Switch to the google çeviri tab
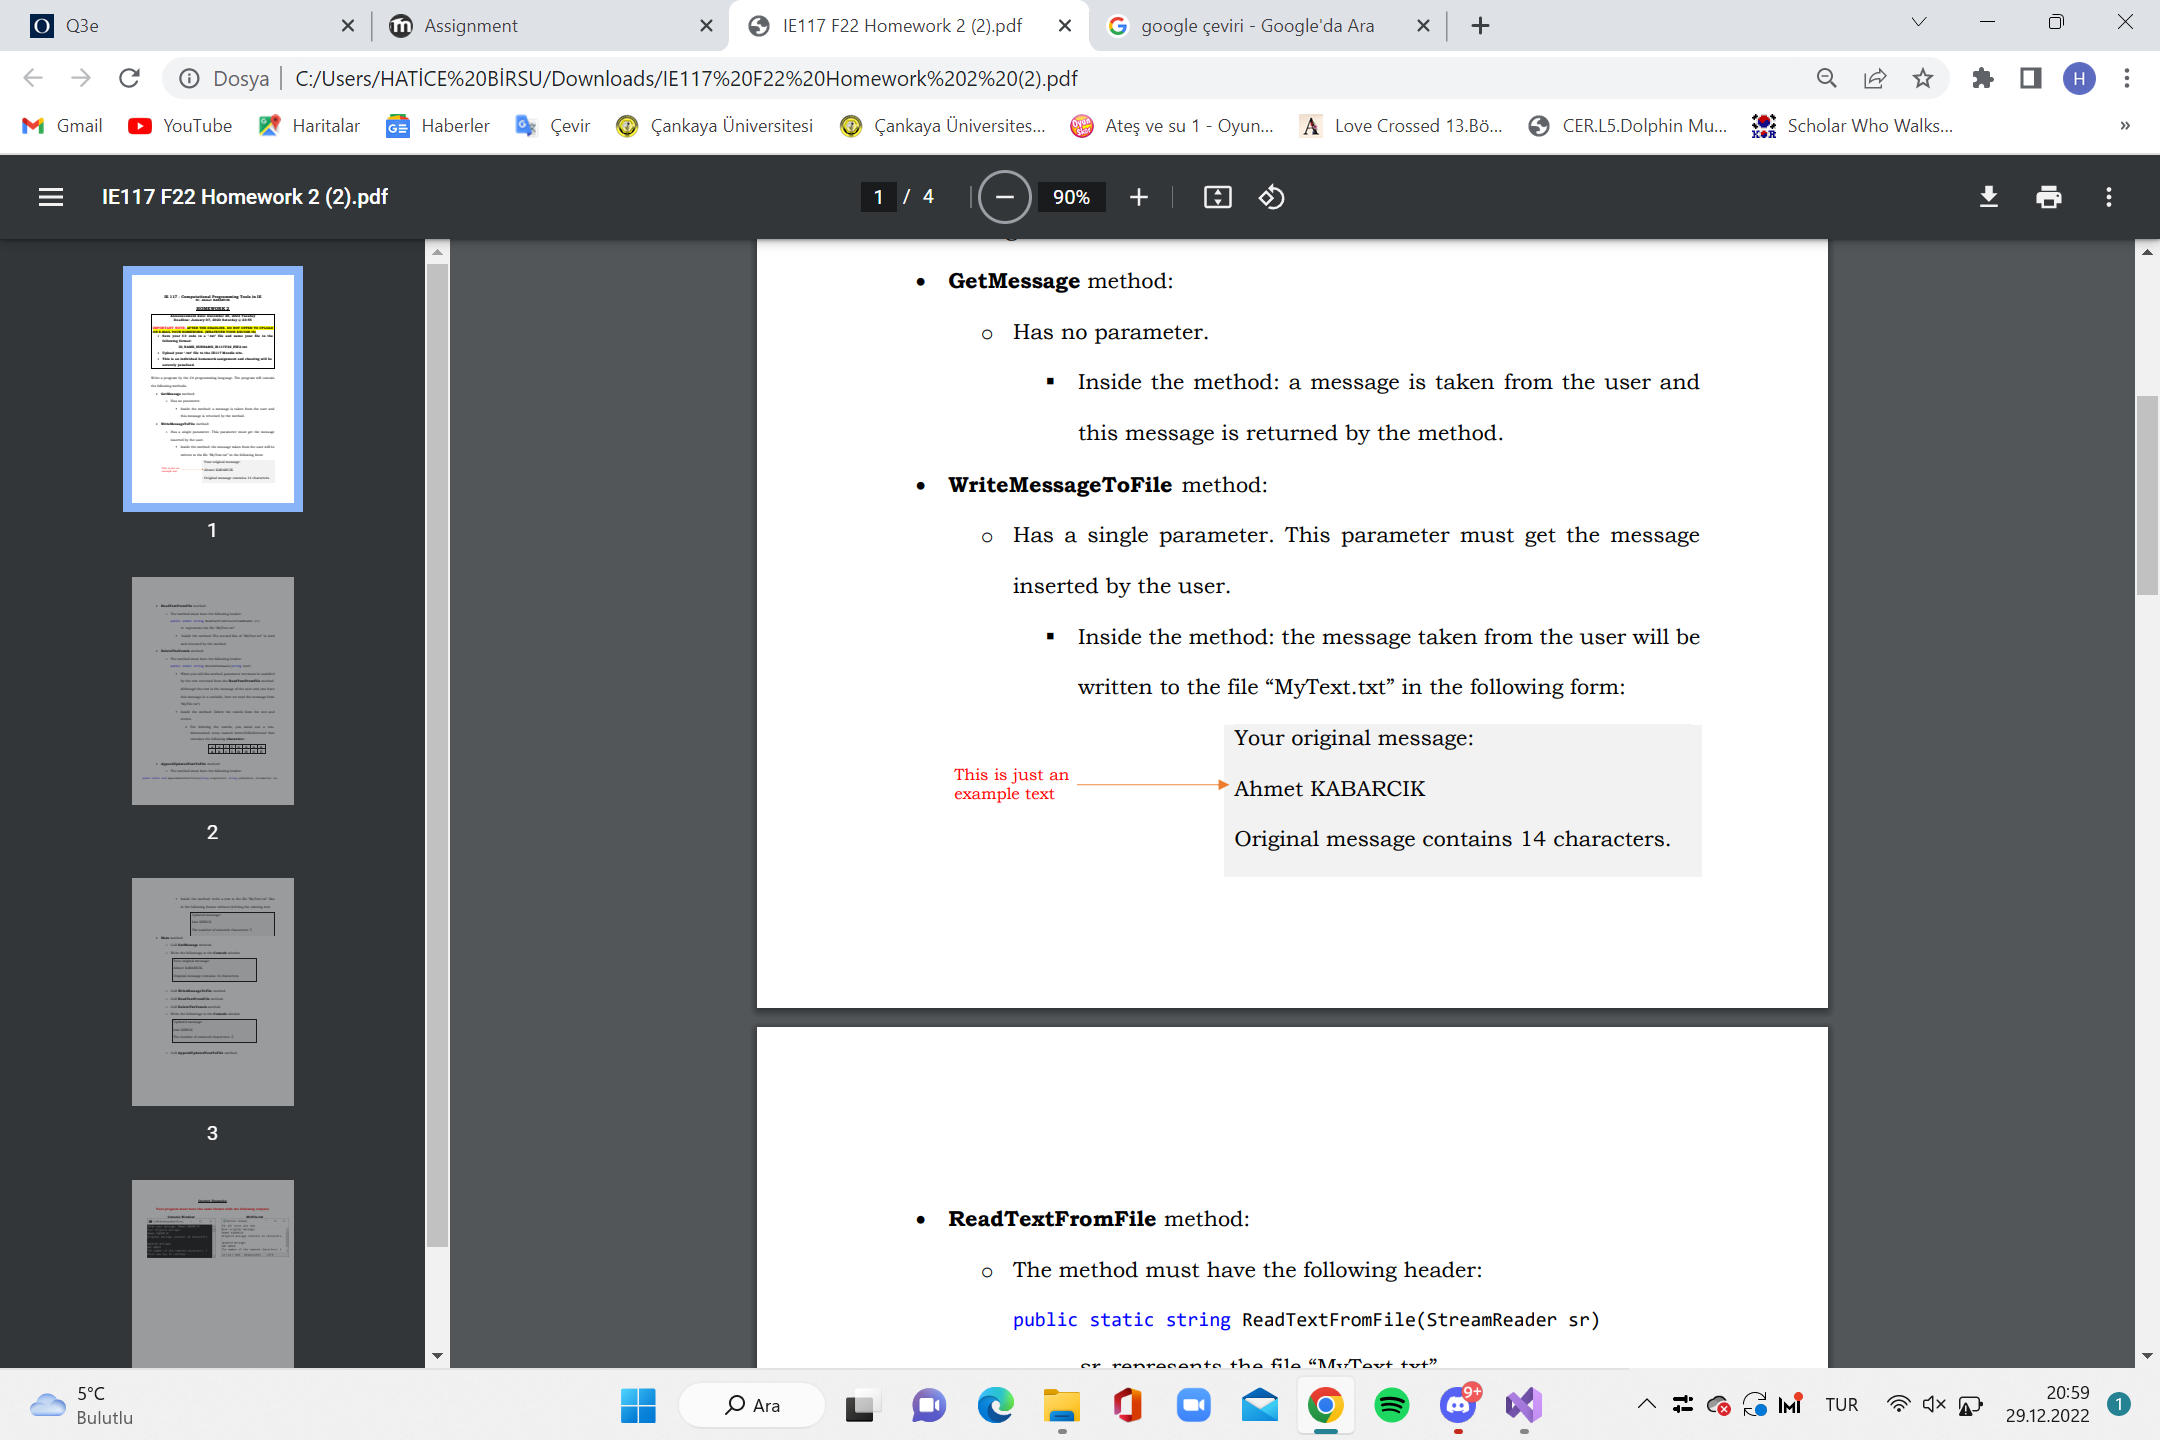This screenshot has height=1440, width=2160. pyautogui.click(x=1258, y=26)
